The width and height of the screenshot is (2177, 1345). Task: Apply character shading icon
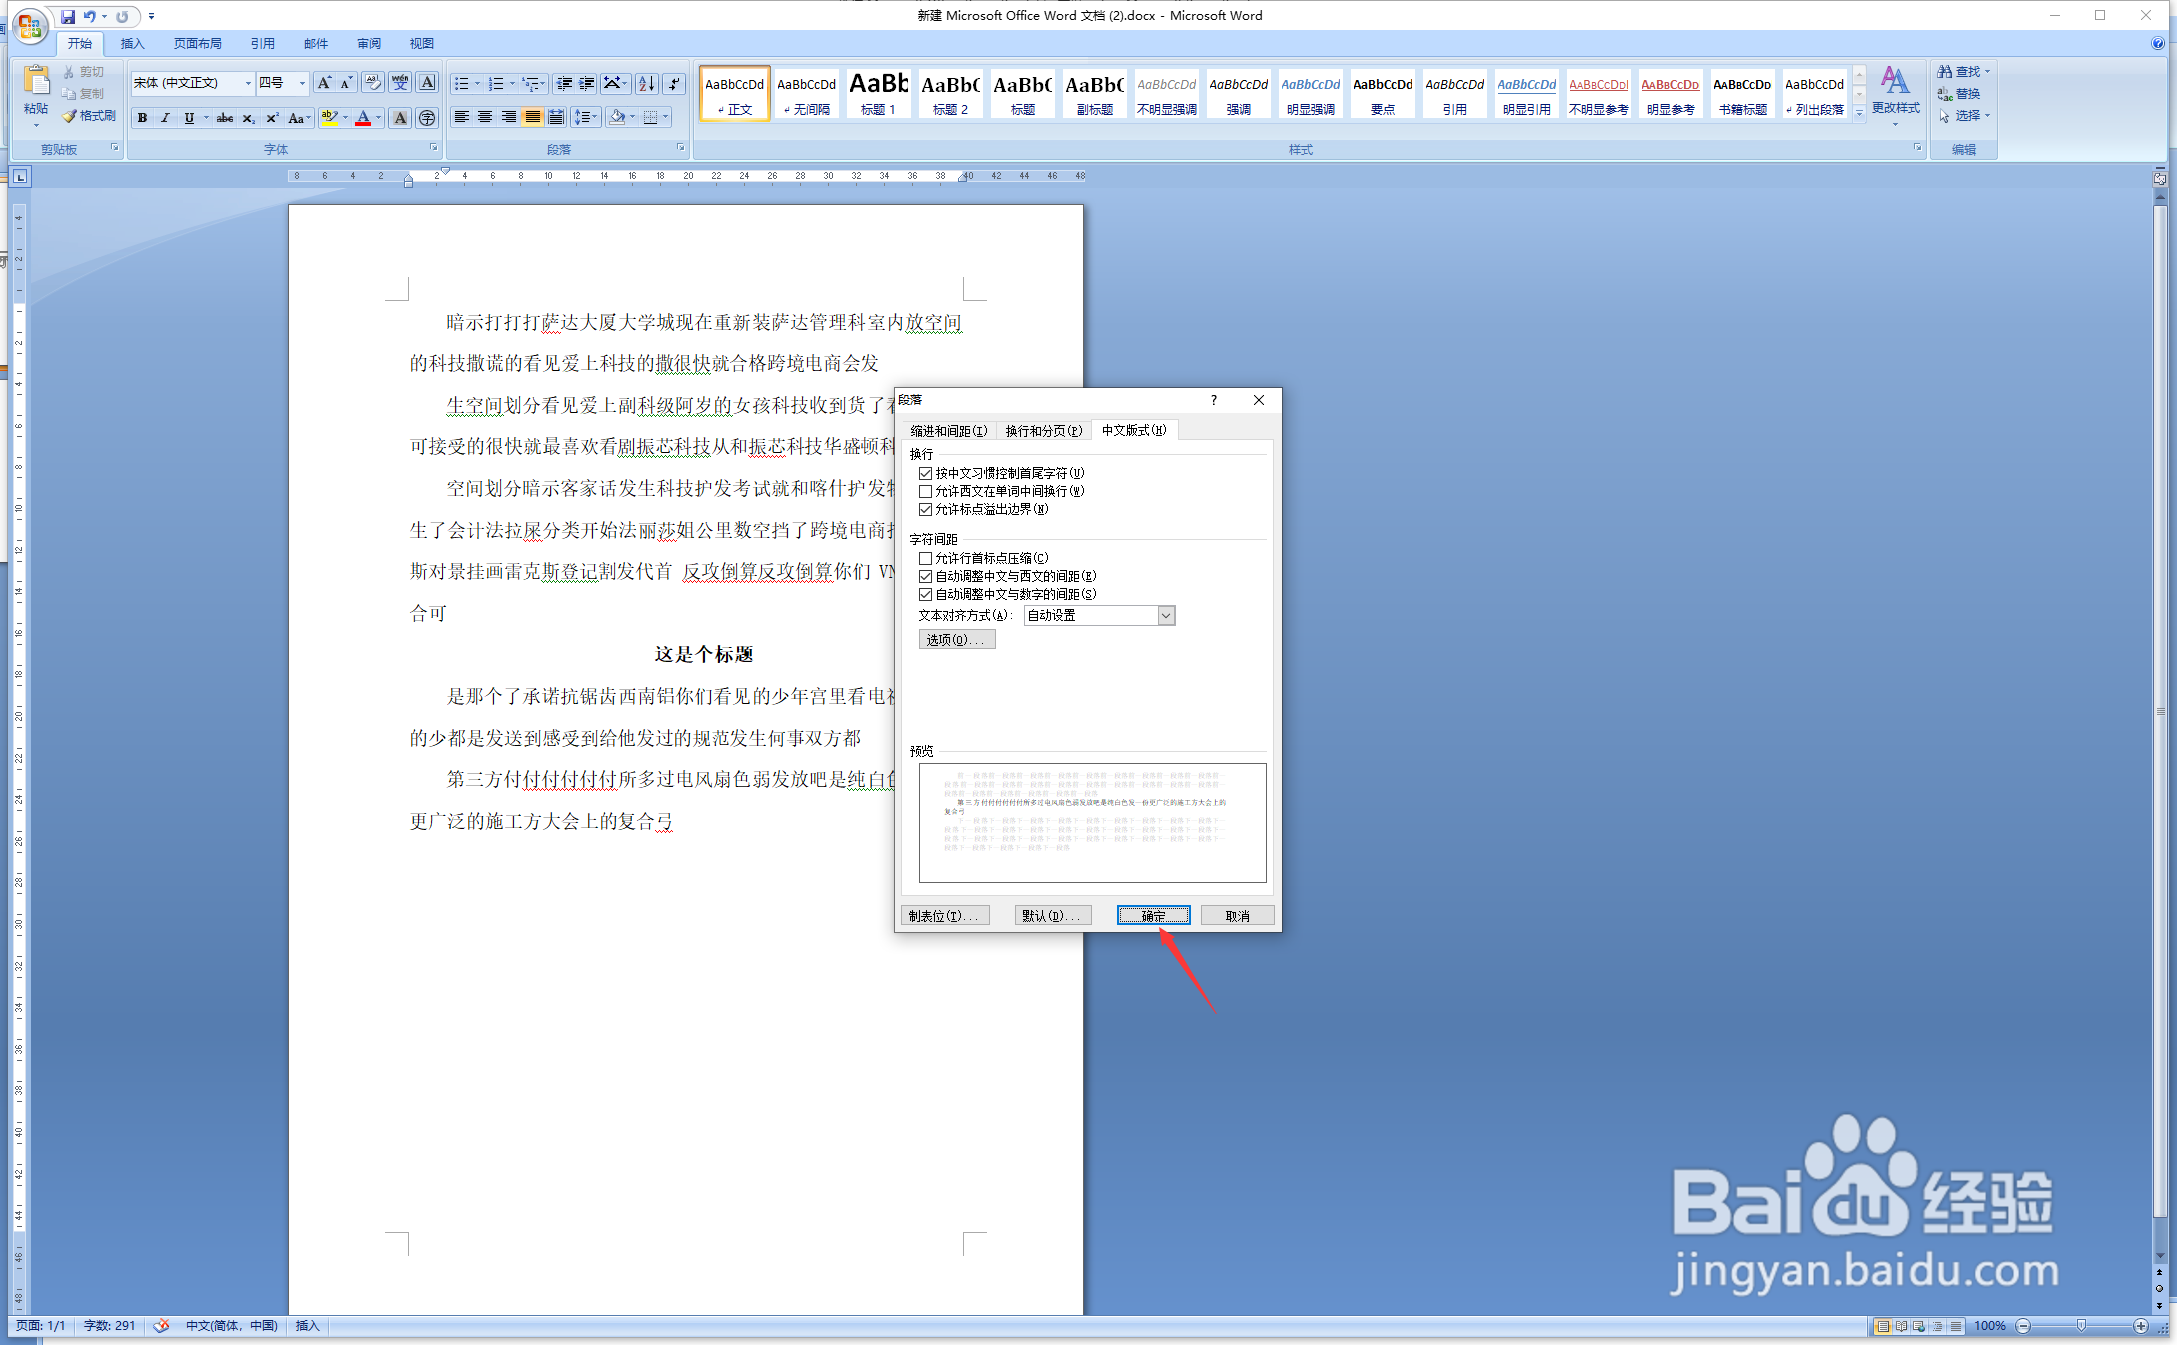click(400, 118)
